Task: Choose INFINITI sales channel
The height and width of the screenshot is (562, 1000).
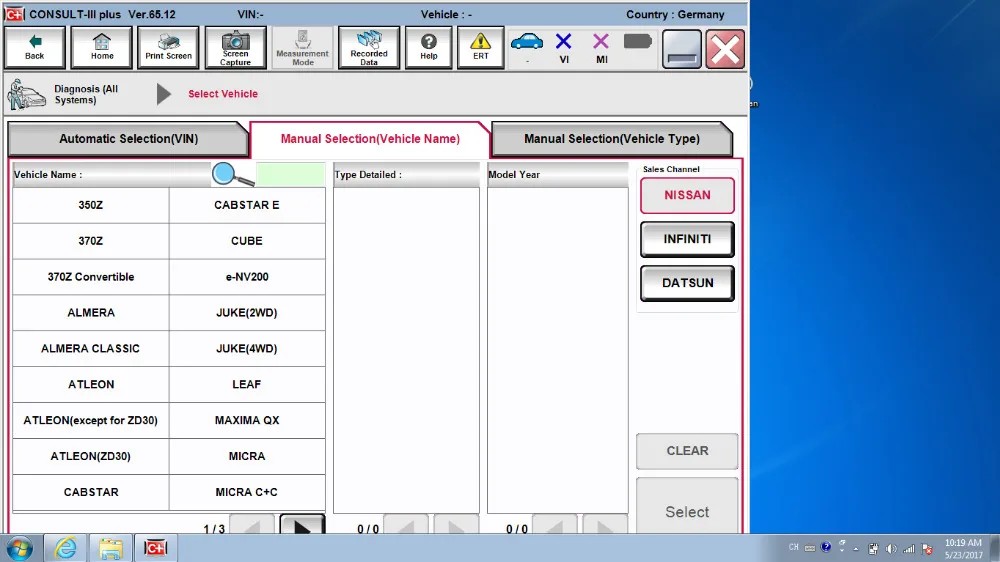Action: (687, 239)
